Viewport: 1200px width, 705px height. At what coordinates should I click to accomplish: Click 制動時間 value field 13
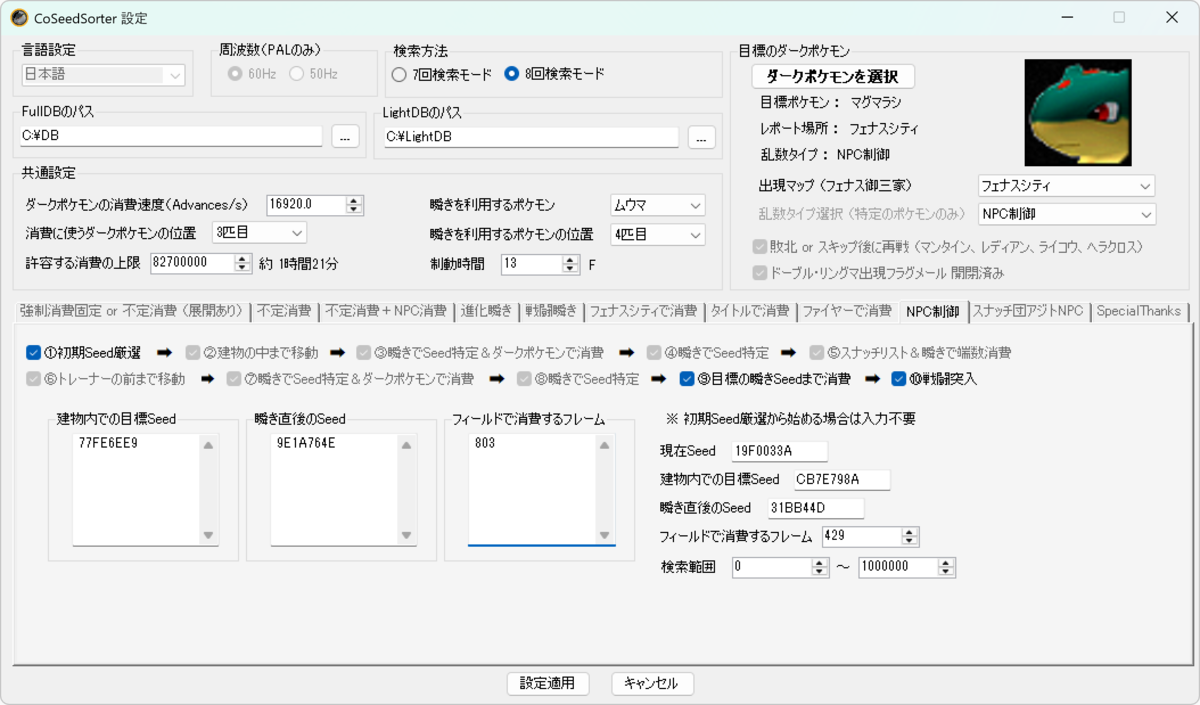tap(532, 264)
